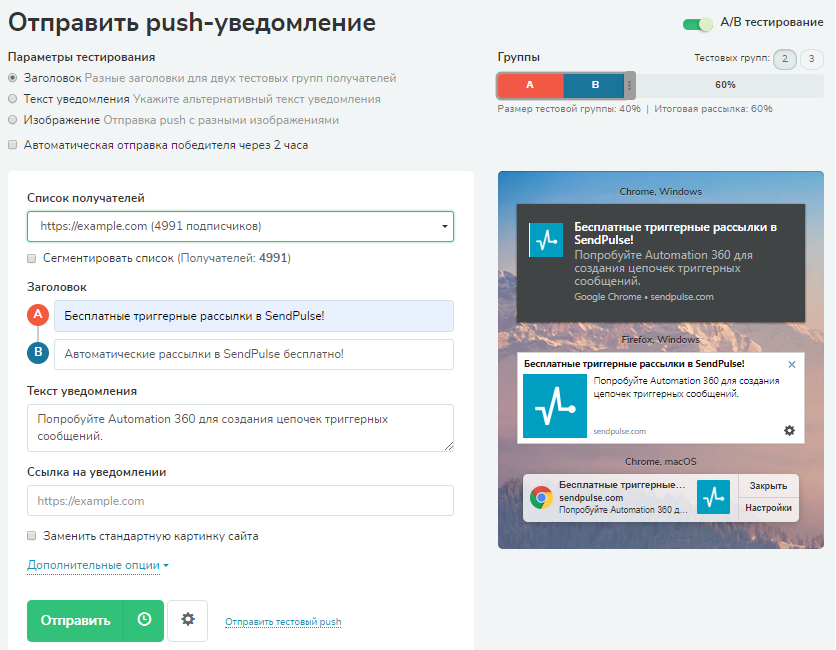
Task: Open the Список получателей dropdown
Action: (240, 226)
